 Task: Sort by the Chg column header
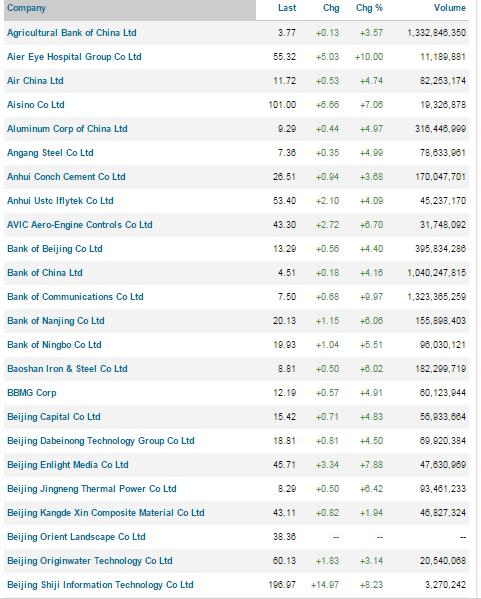pyautogui.click(x=331, y=8)
